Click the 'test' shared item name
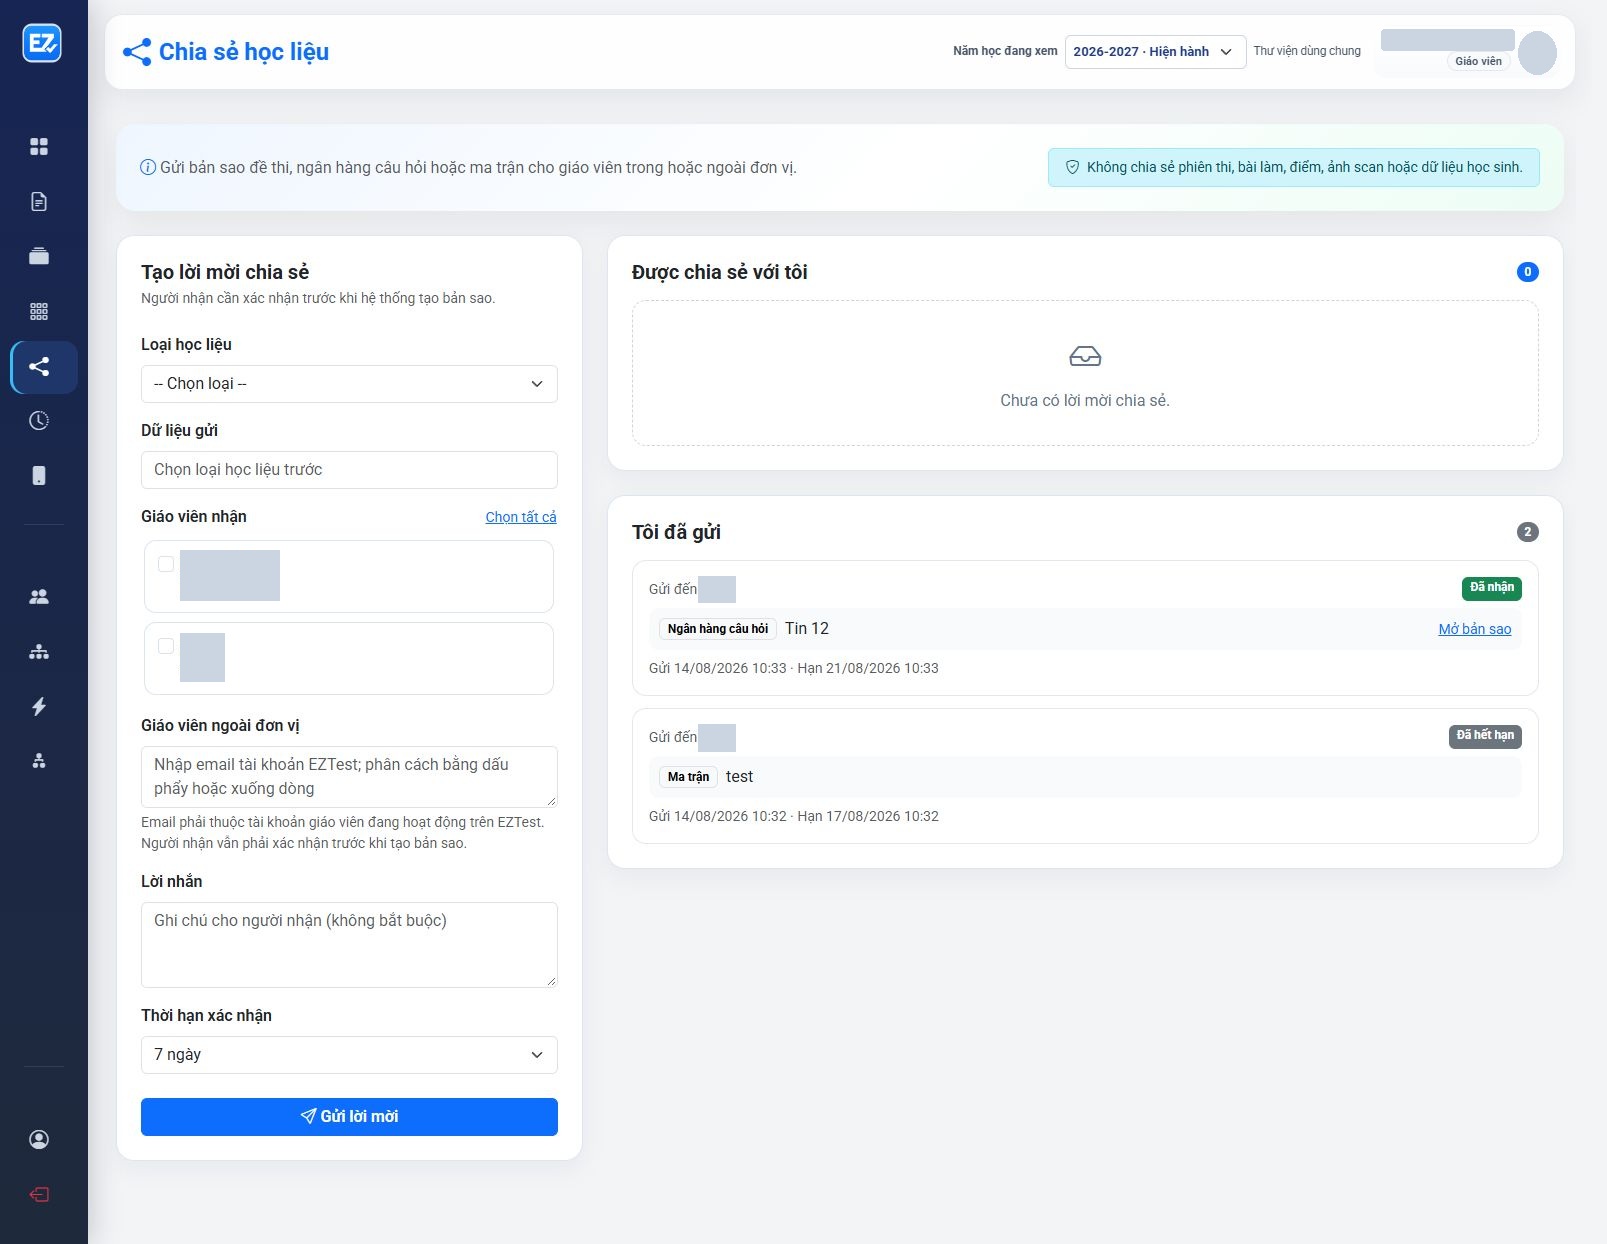 [740, 777]
